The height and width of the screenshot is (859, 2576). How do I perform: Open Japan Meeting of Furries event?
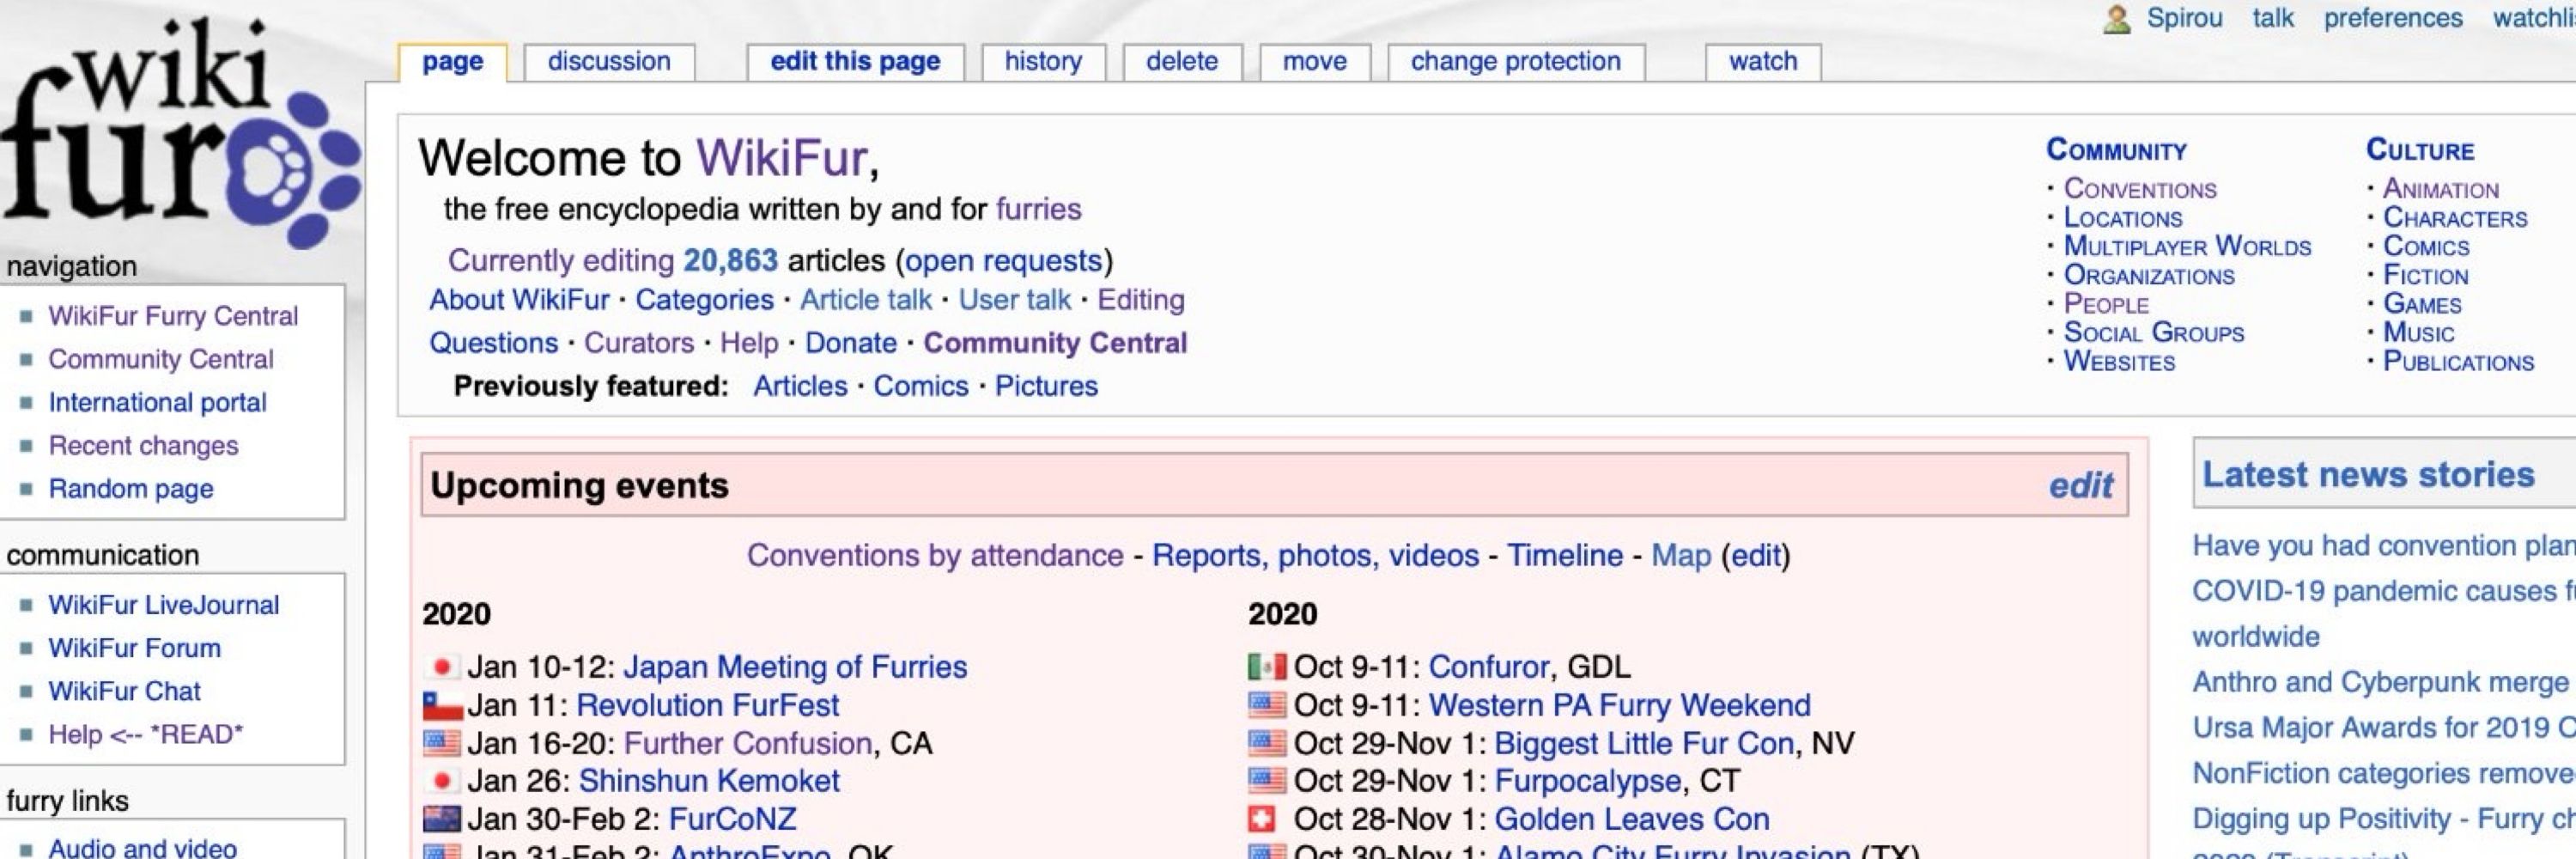click(795, 667)
